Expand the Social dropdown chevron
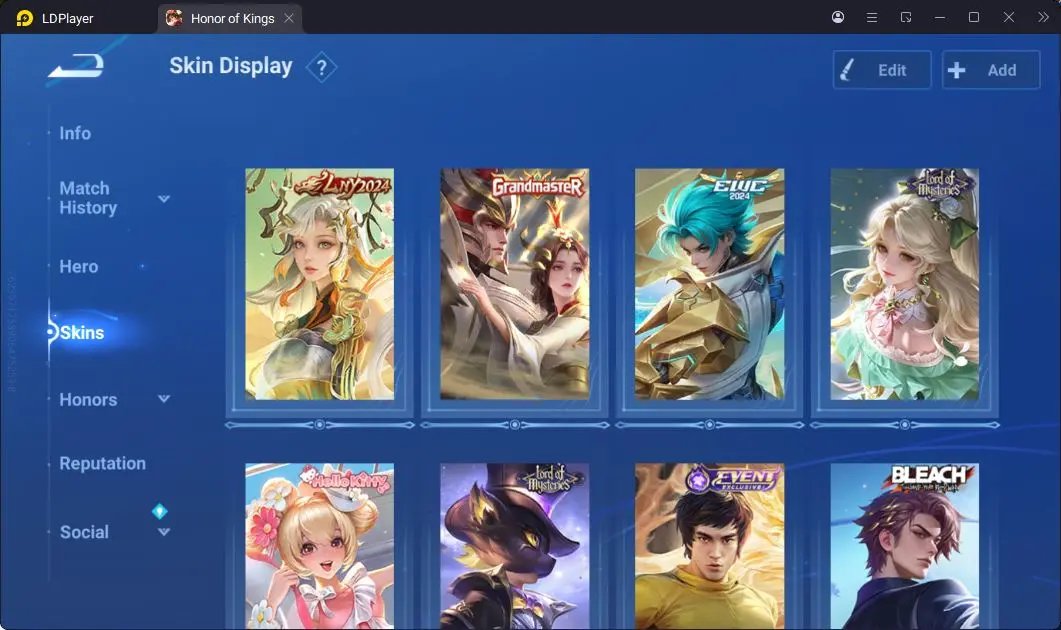 [164, 532]
